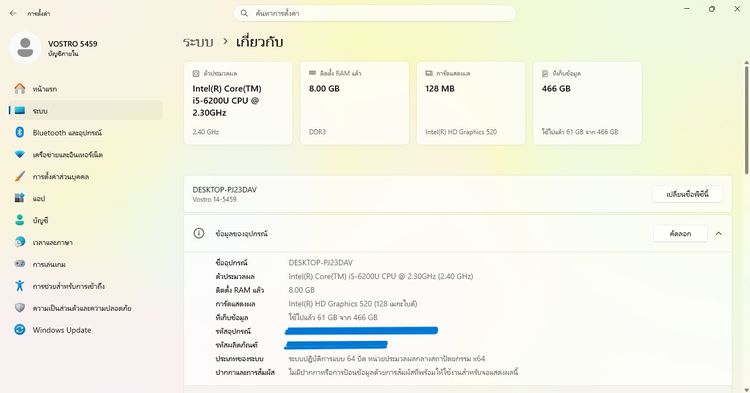Click the Home house icon in sidebar

[20, 88]
